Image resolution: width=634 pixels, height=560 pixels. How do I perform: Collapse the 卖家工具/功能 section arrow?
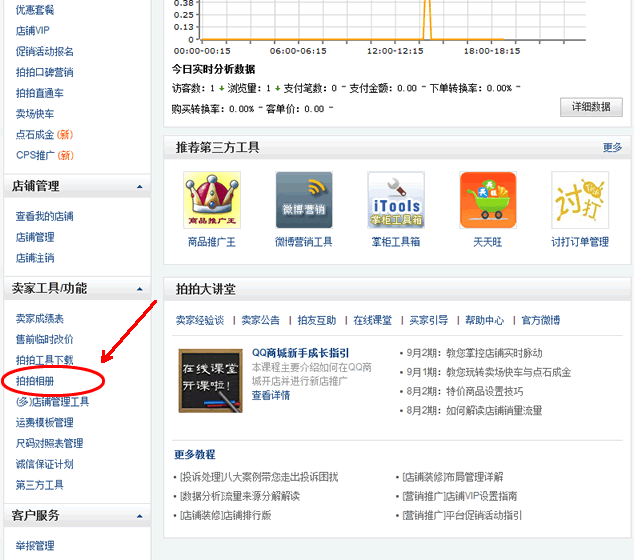pyautogui.click(x=139, y=289)
